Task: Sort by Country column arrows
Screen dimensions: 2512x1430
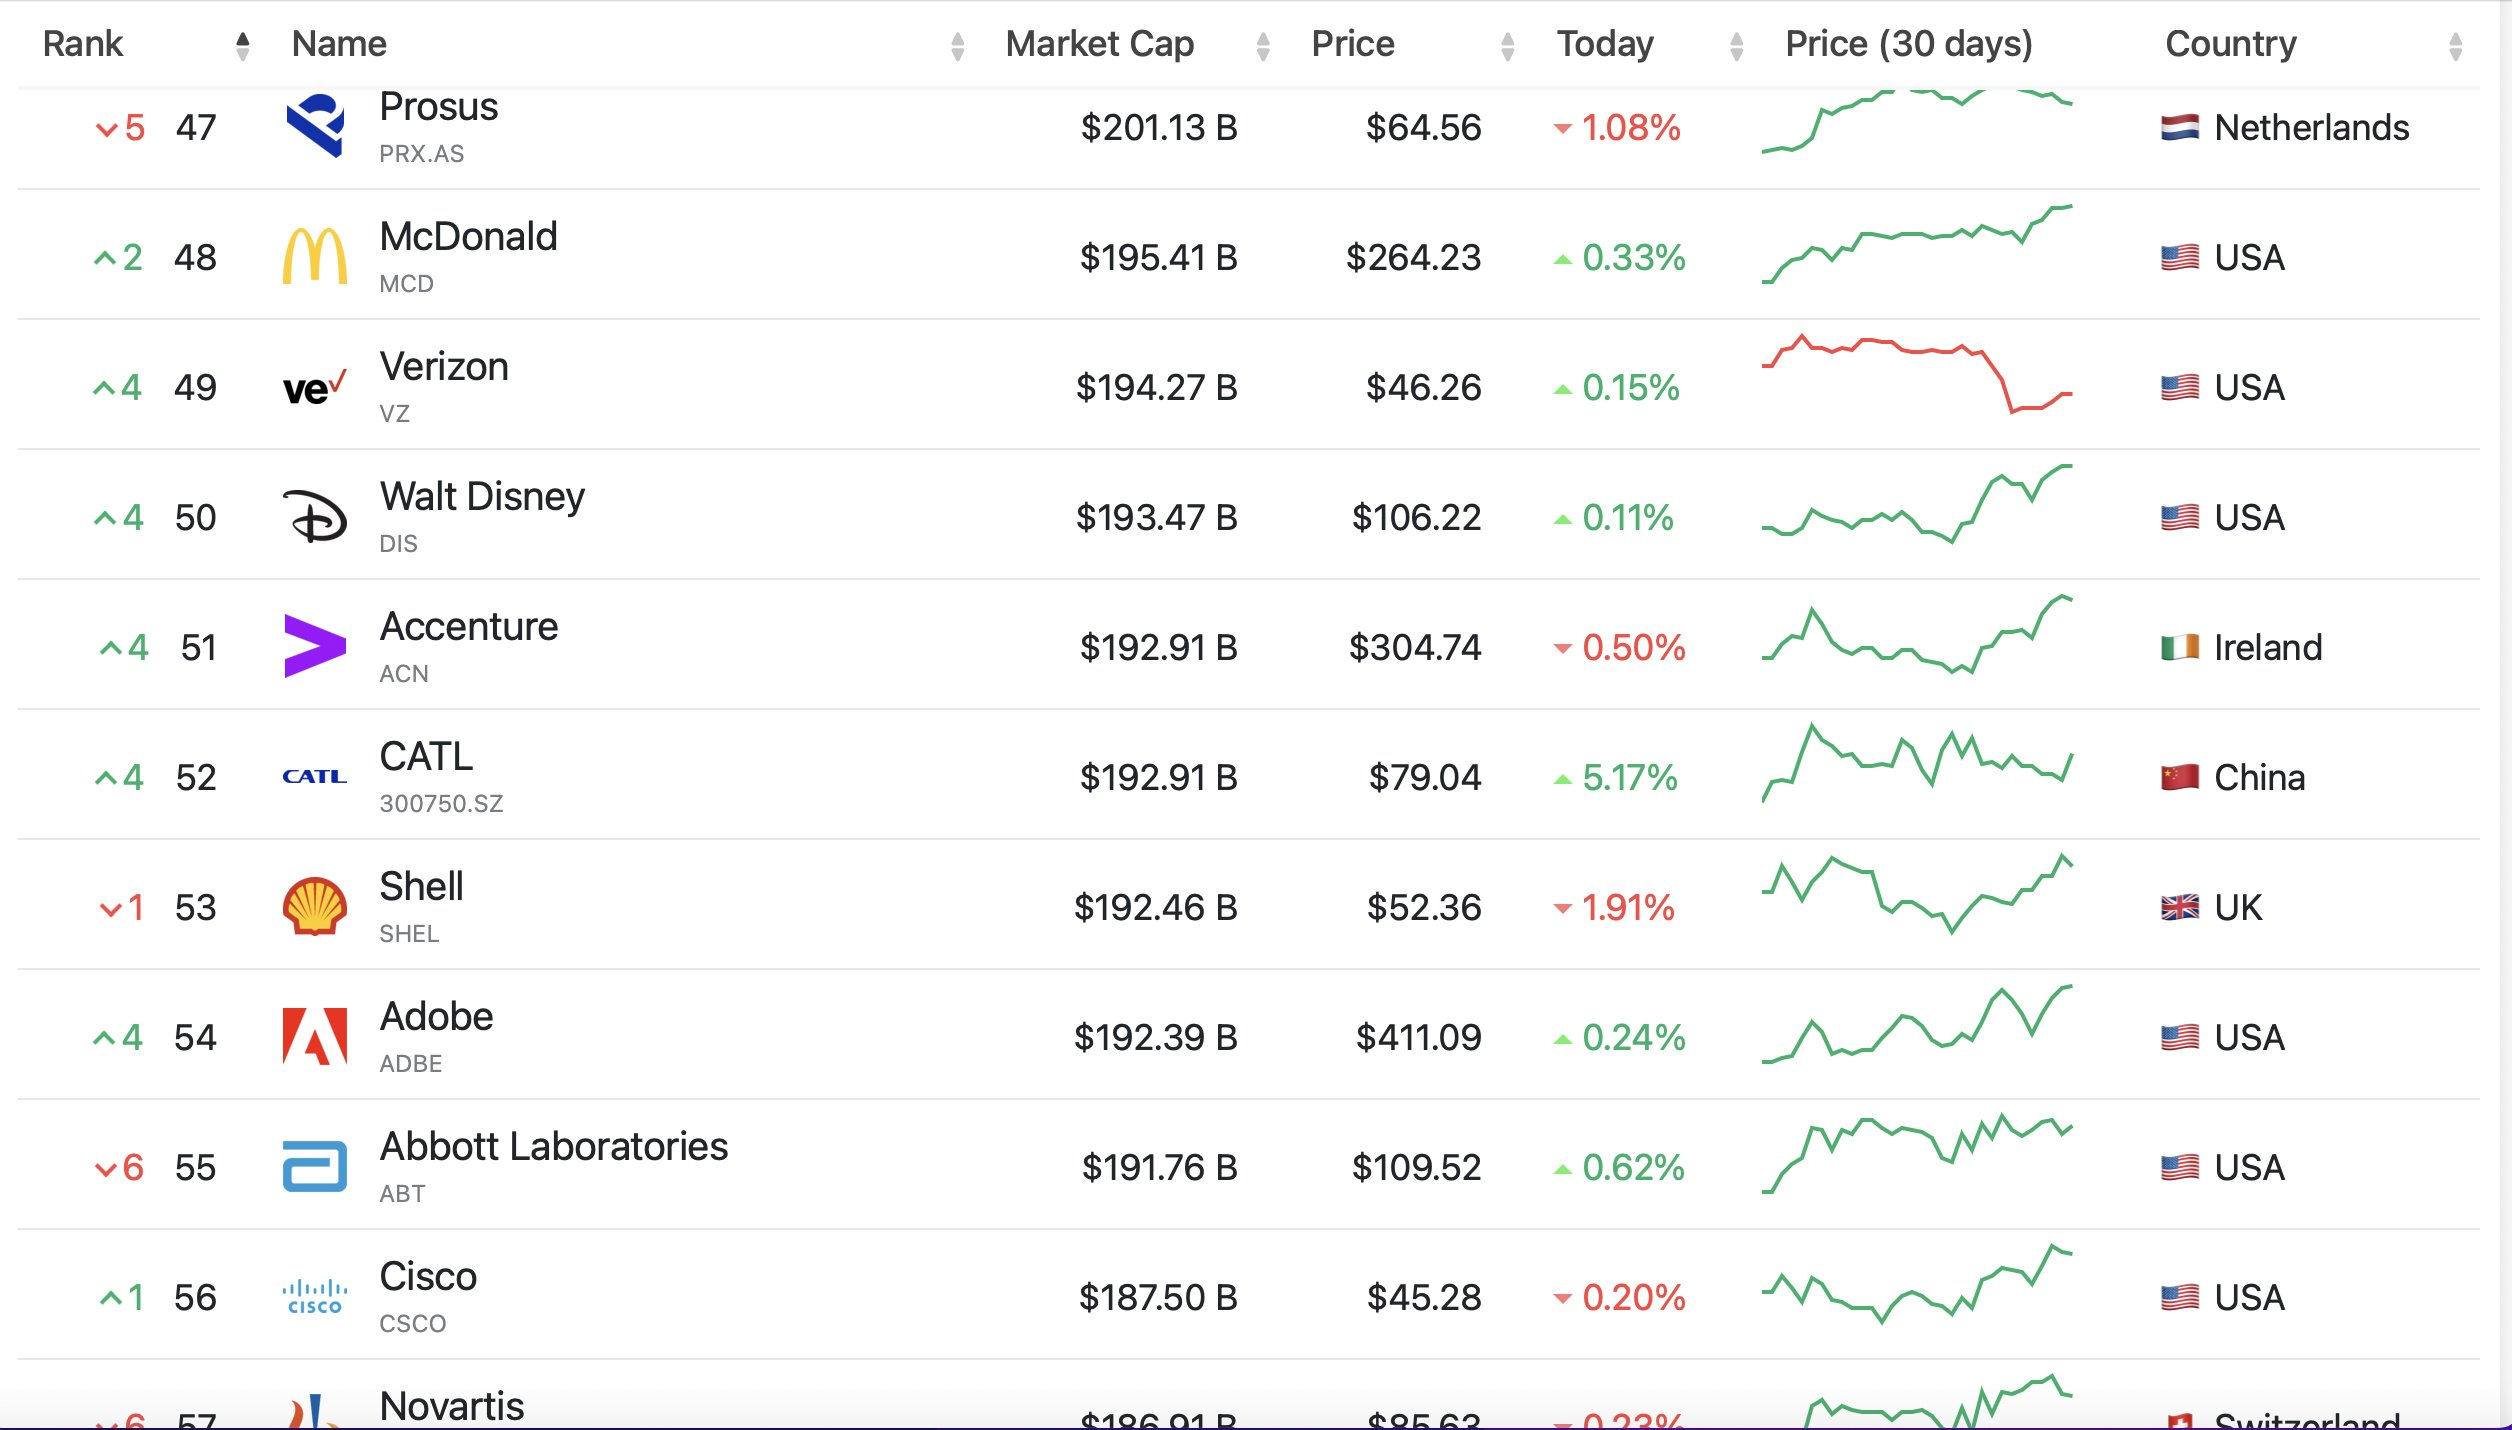Action: [2455, 45]
